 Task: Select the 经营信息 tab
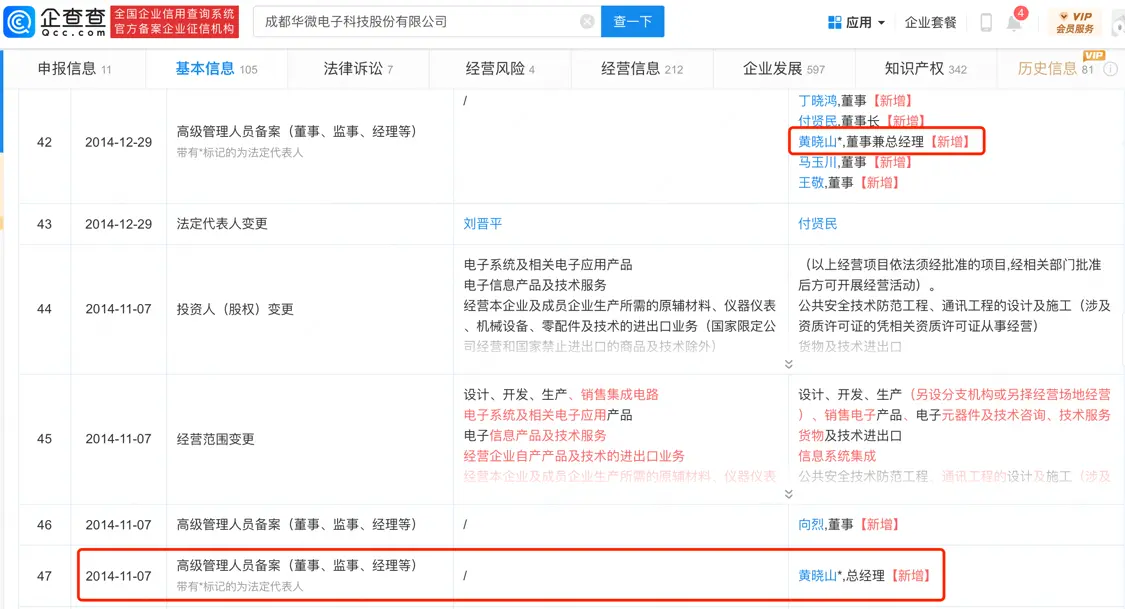point(642,69)
